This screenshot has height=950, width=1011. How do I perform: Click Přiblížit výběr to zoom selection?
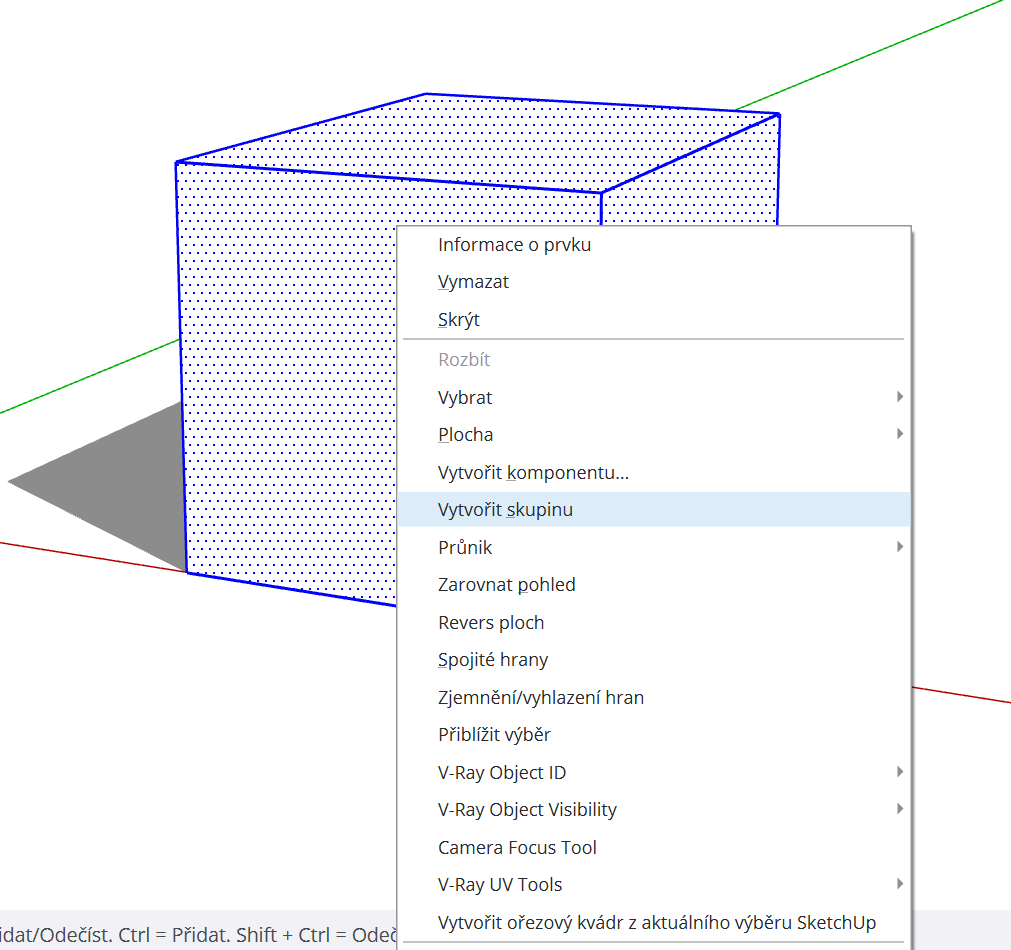coord(494,735)
